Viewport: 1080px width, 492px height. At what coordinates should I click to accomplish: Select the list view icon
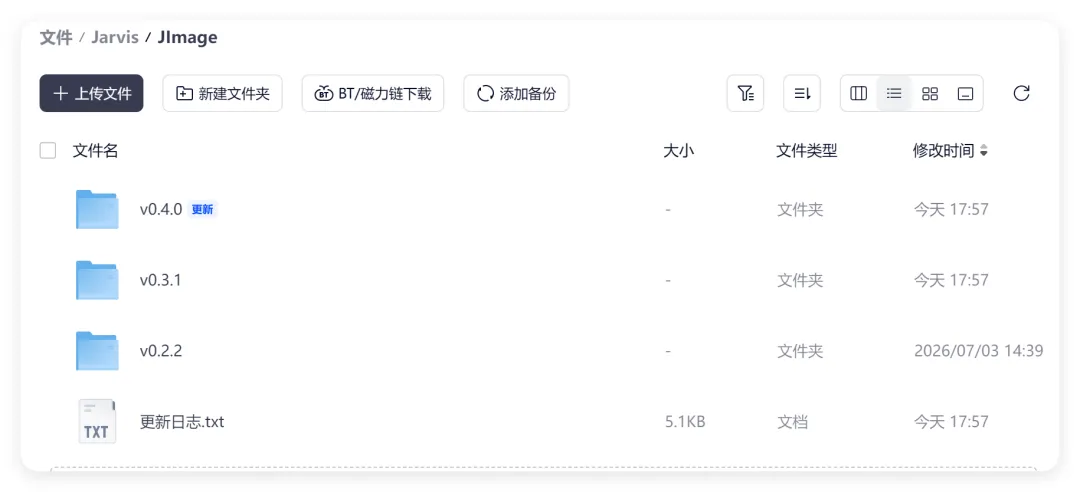[894, 94]
